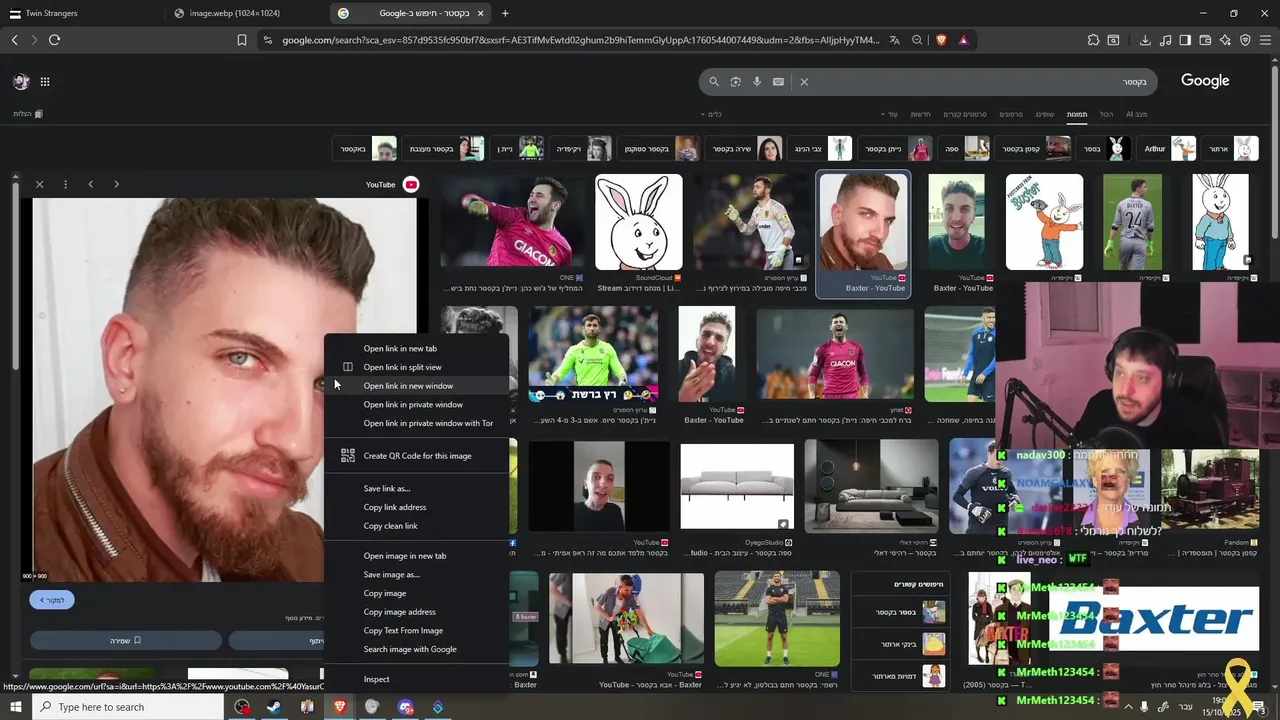Click the search magnifier in Google search box
The image size is (1280, 720).
pos(713,82)
